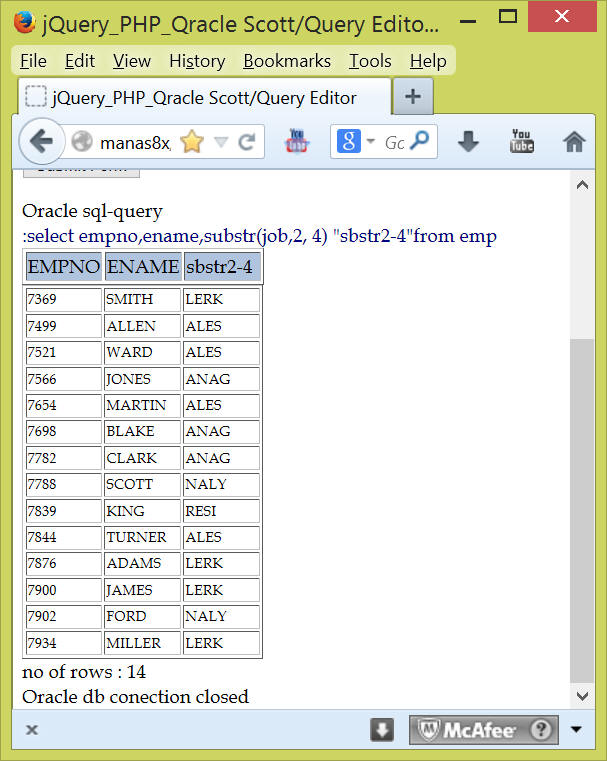607x761 pixels.
Task: Click the gray YouTube toolbar icon
Action: pyautogui.click(x=522, y=141)
